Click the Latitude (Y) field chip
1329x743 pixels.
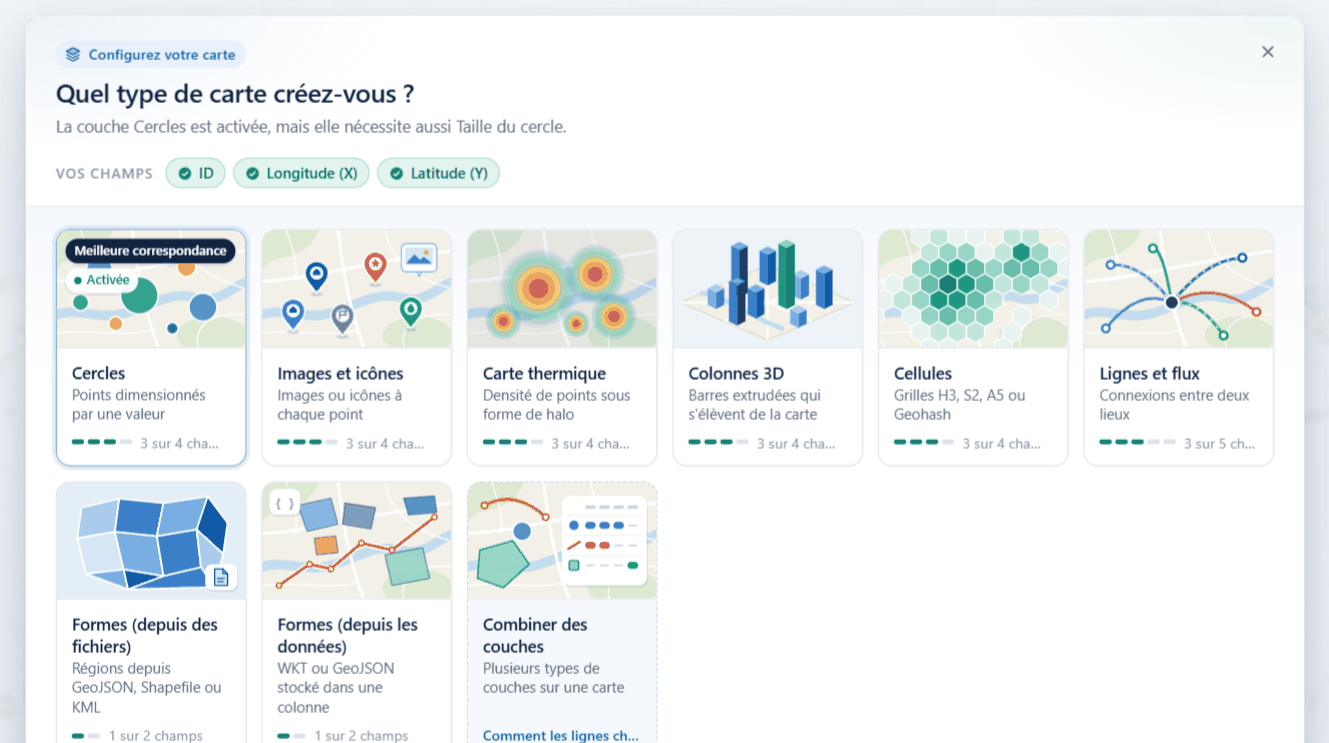[438, 173]
